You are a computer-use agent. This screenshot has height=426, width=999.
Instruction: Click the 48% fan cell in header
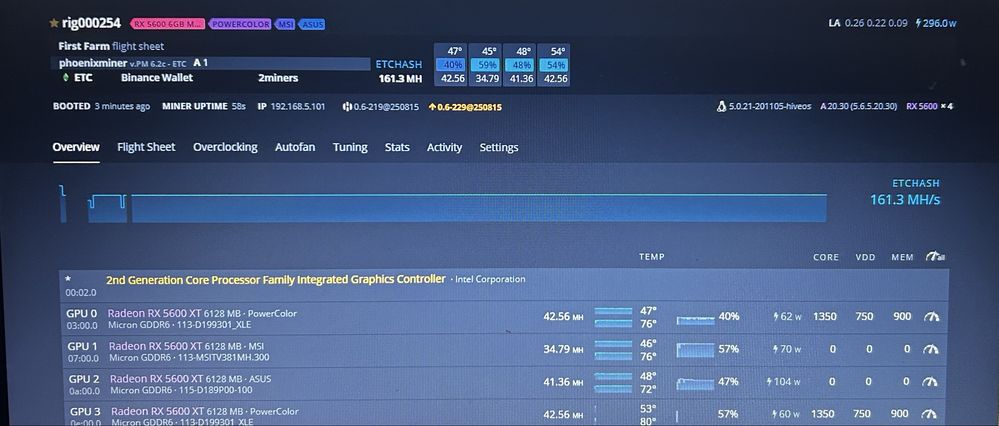click(x=520, y=65)
